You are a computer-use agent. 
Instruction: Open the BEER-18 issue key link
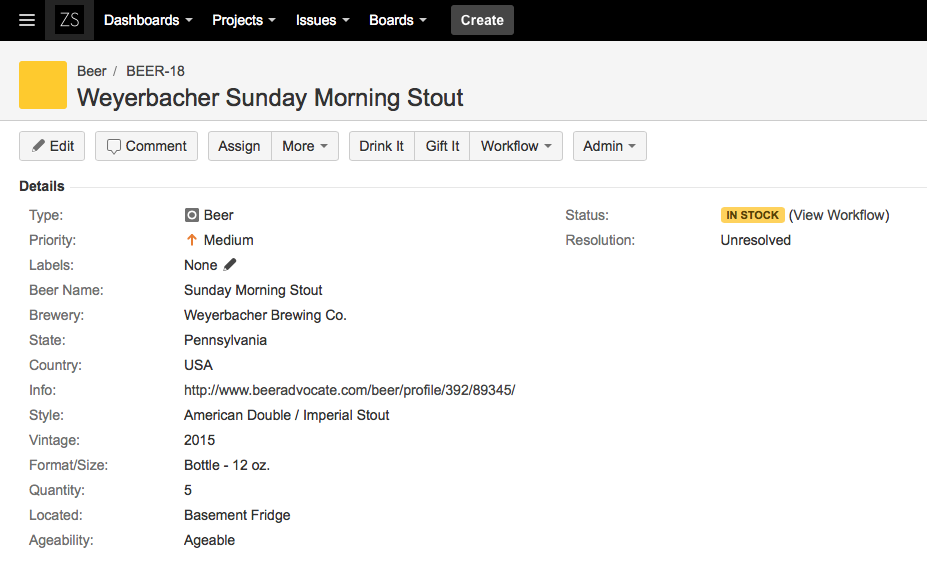[155, 71]
